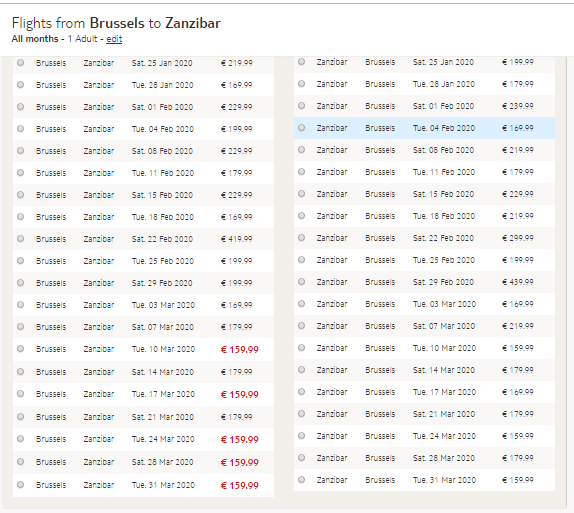
Task: Choose return flight Tue. 31 Mar 2020
Action: pos(301,480)
